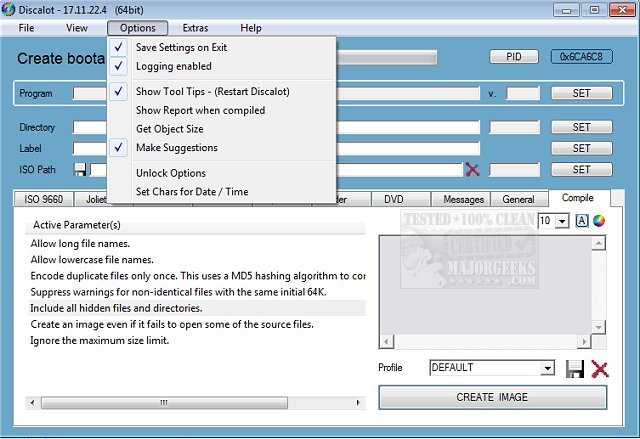Click the red X next to ISO Path
The width and height of the screenshot is (640, 439).
pyautogui.click(x=472, y=169)
